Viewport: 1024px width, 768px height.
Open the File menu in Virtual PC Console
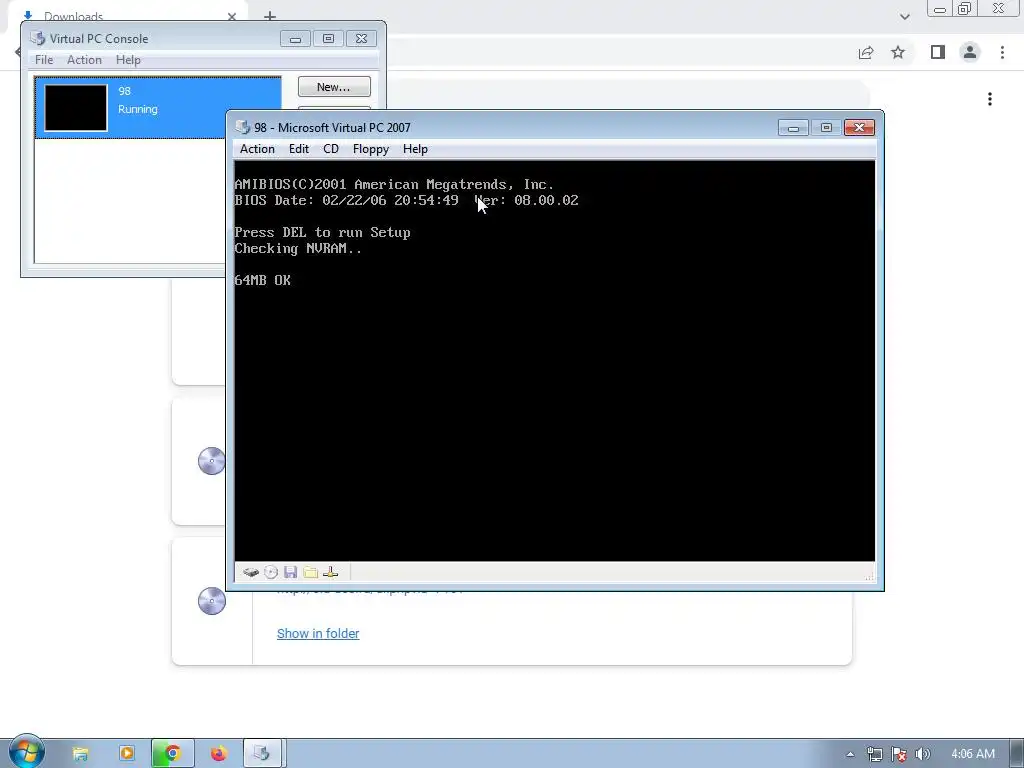click(x=44, y=59)
